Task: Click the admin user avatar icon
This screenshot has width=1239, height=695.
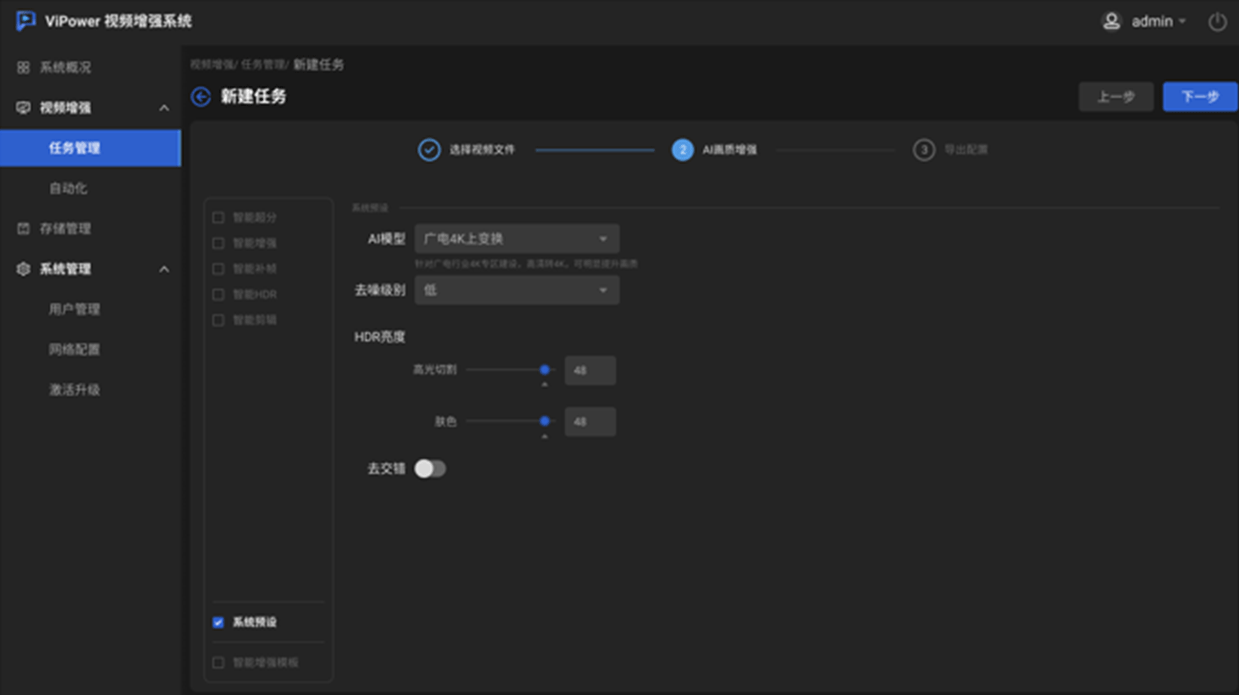Action: coord(1111,21)
